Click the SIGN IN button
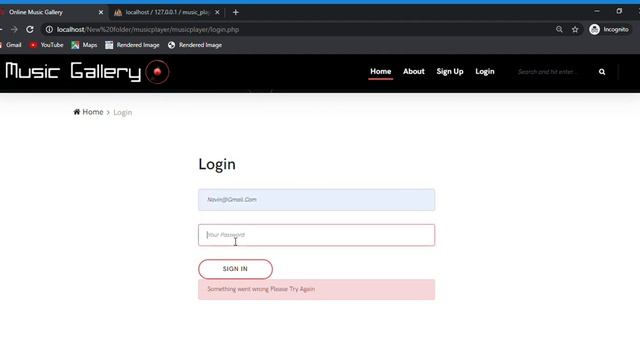640x360 pixels. [235, 269]
